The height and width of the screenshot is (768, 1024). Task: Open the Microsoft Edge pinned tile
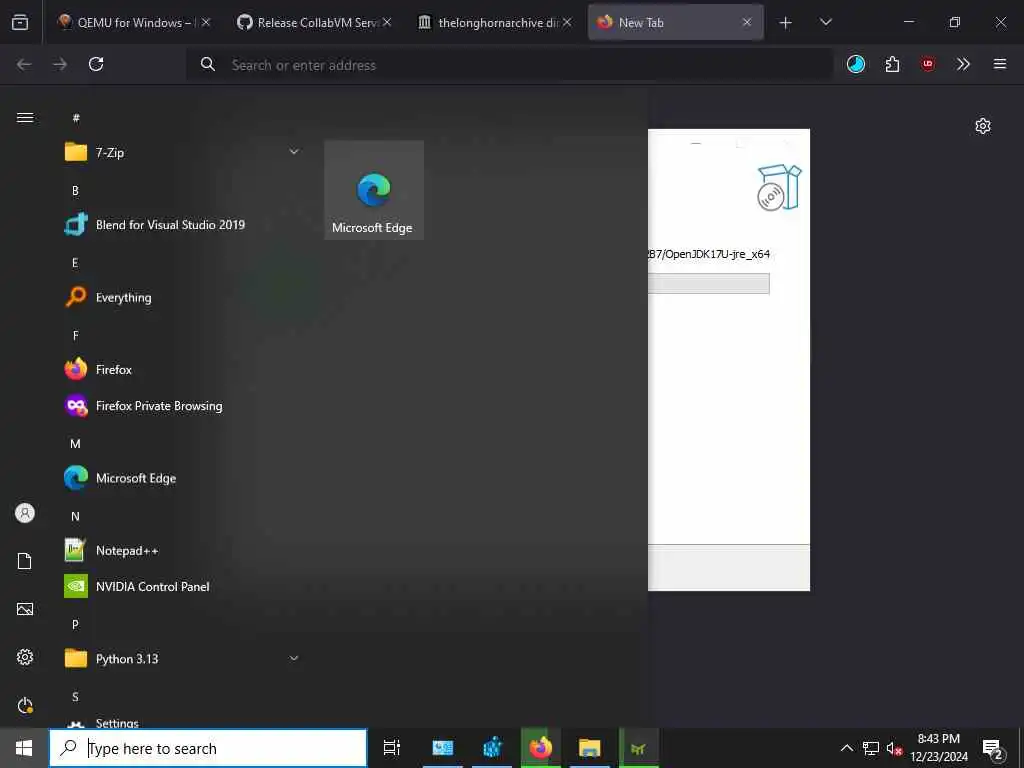tap(374, 190)
